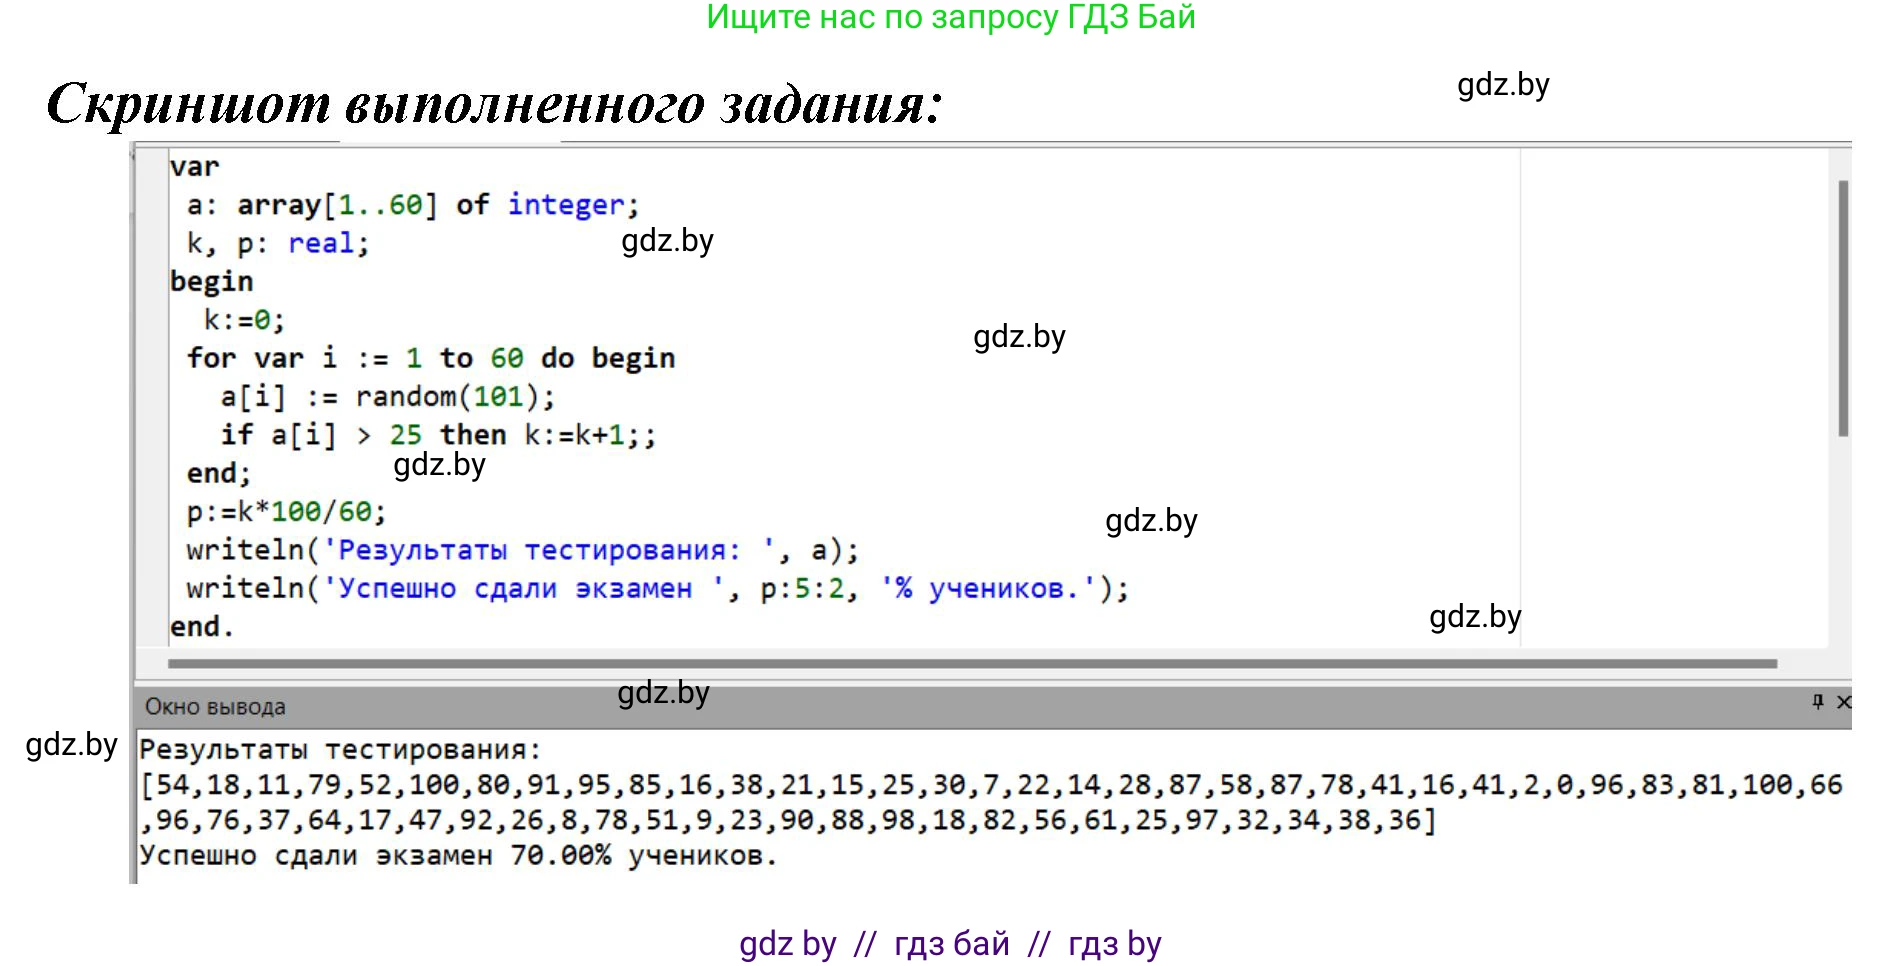Click the random(101) assignment line
The width and height of the screenshot is (1904, 966).
click(387, 397)
